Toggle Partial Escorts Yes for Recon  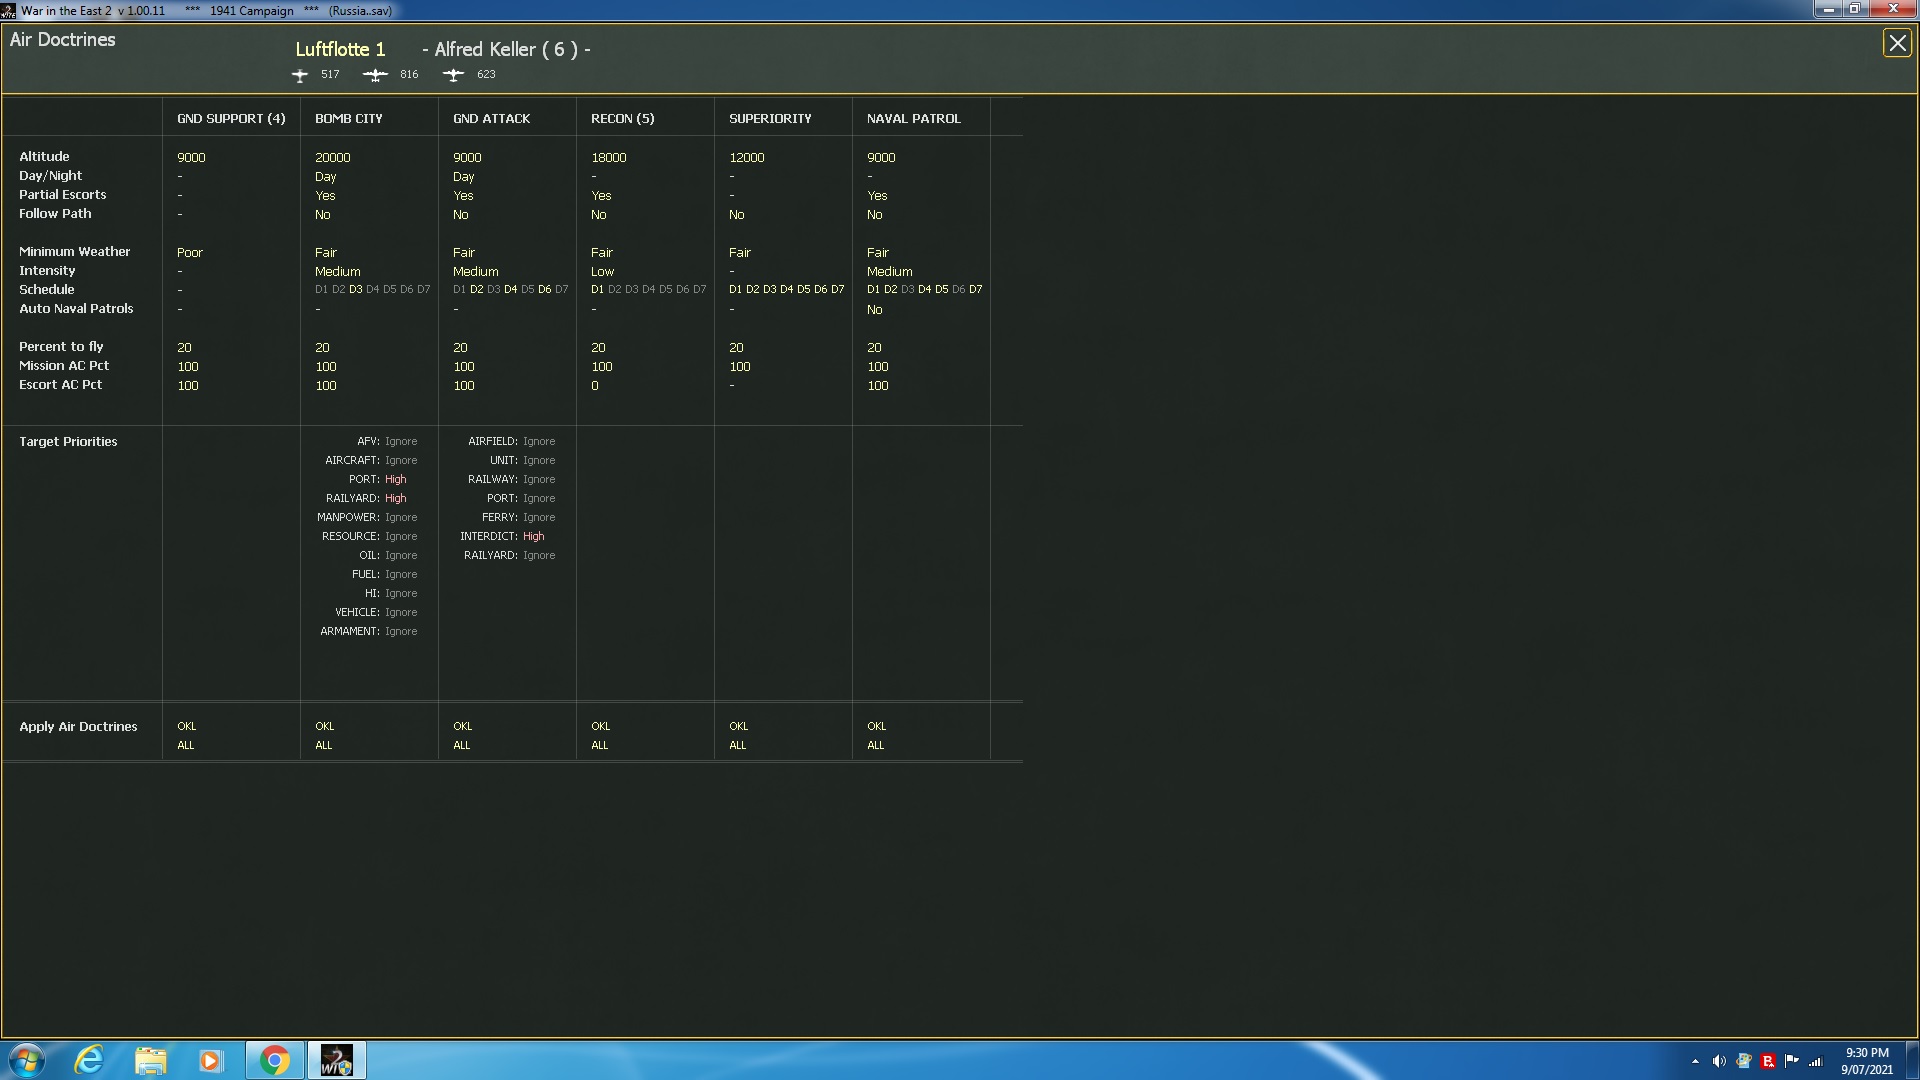[601, 196]
